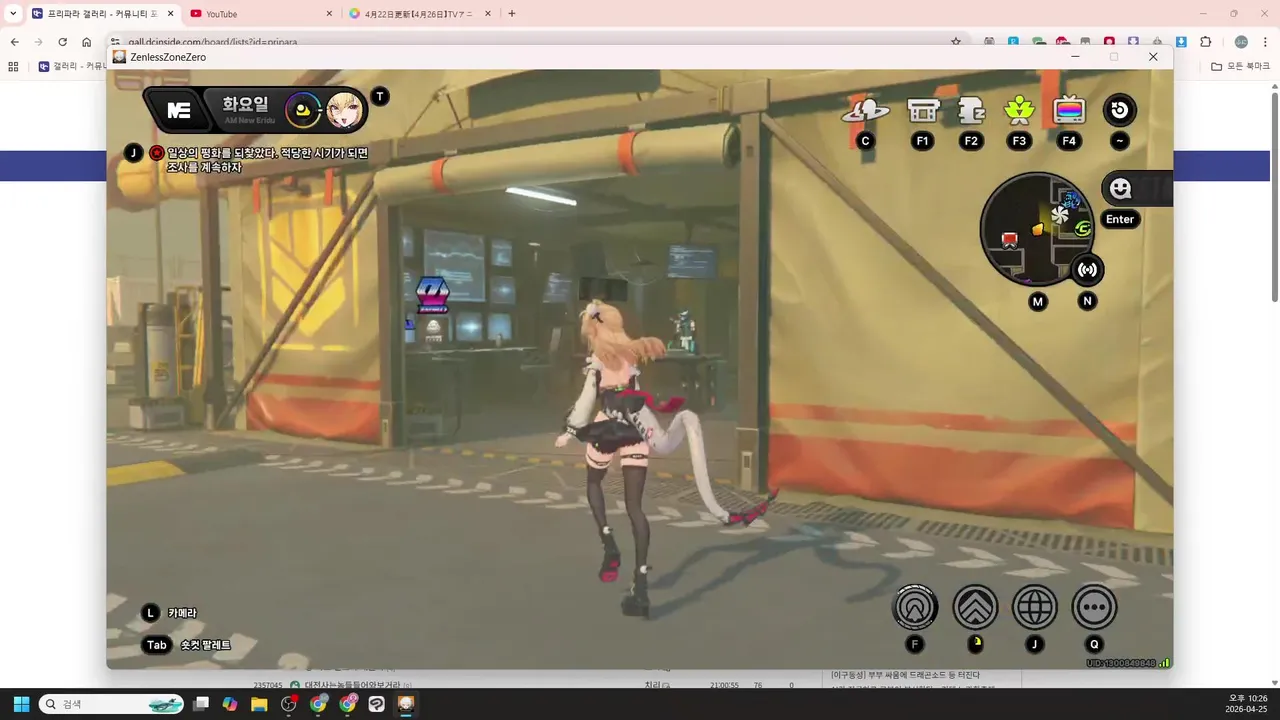Open Chrome extensions puzzle icon
1280x720 pixels.
tap(1205, 42)
